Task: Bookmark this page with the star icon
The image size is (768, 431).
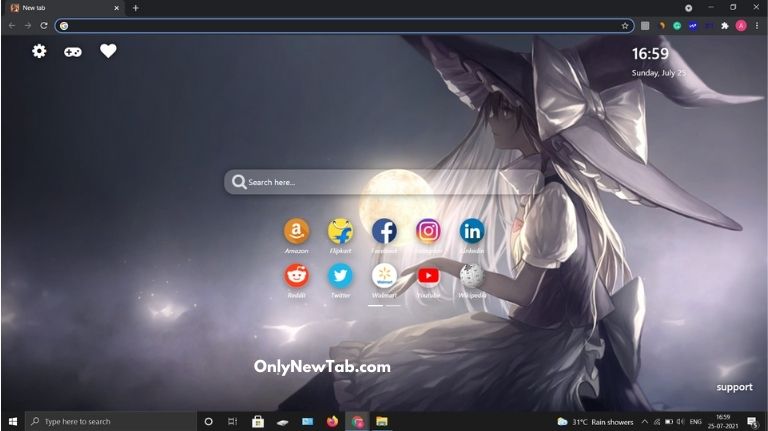Action: pos(624,26)
